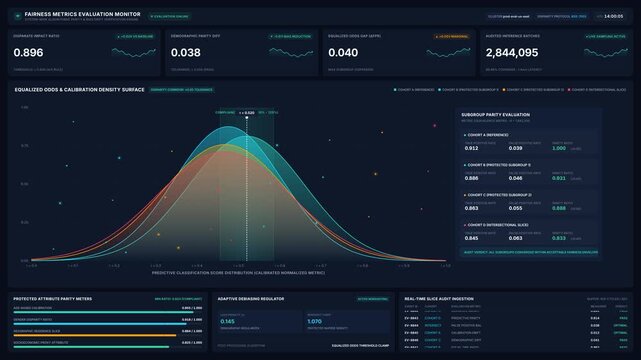Screen dimensions: 641x360
Task: Select the Cohort B protected subgroup card header
Action: point(497,165)
